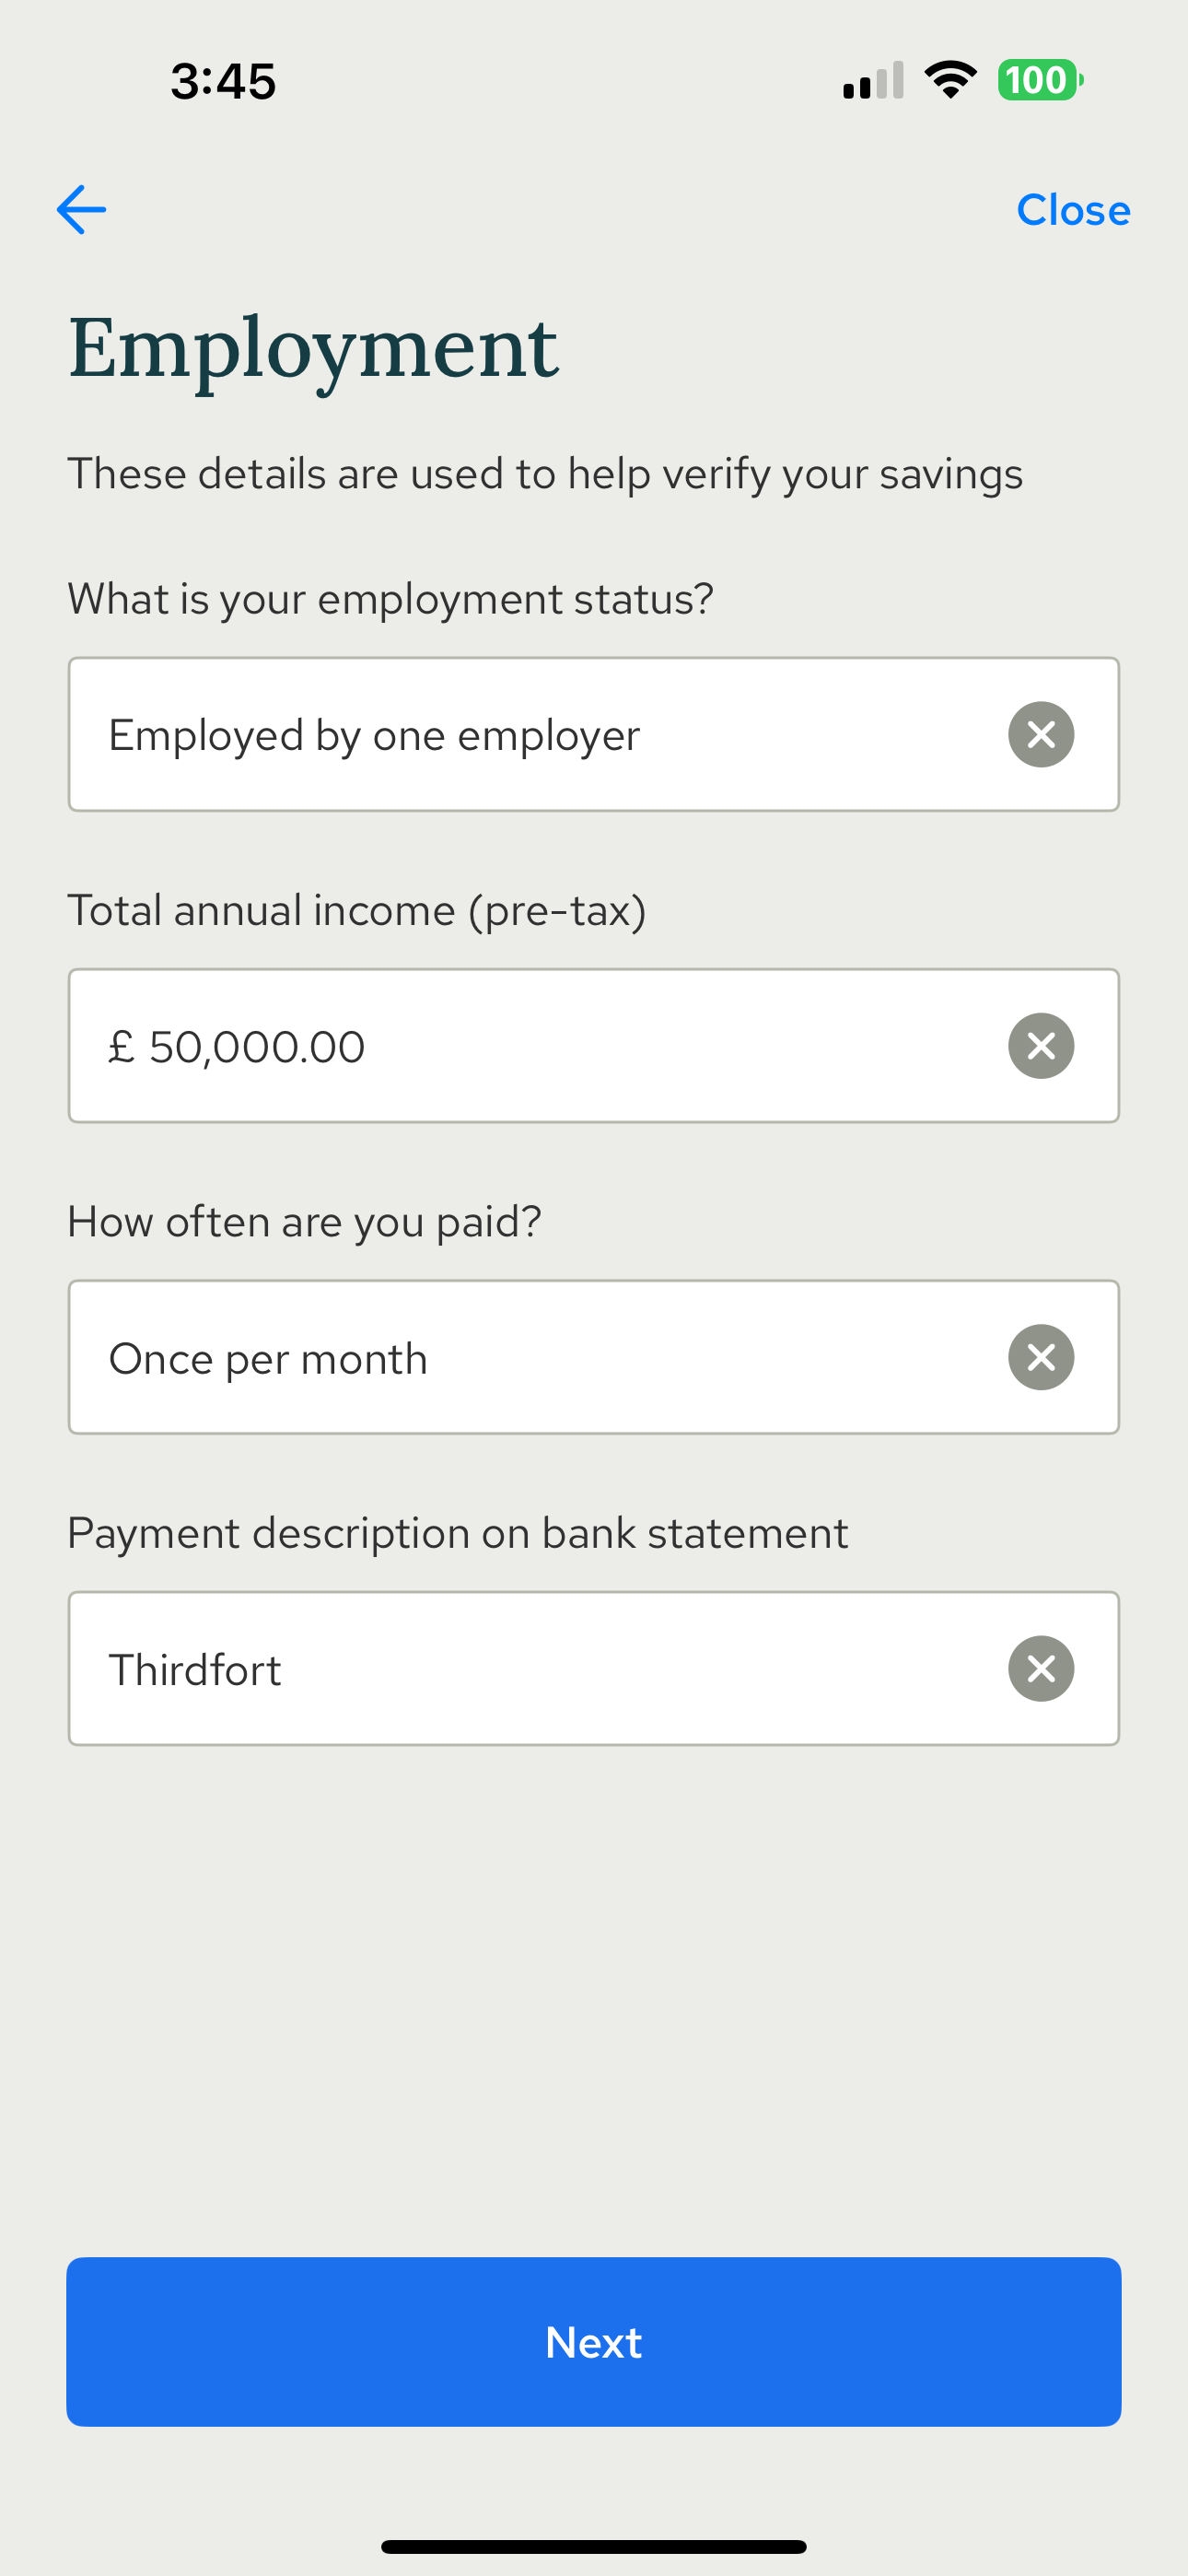Tap the cellular signal bars icon
1188x2576 pixels.
tap(873, 80)
